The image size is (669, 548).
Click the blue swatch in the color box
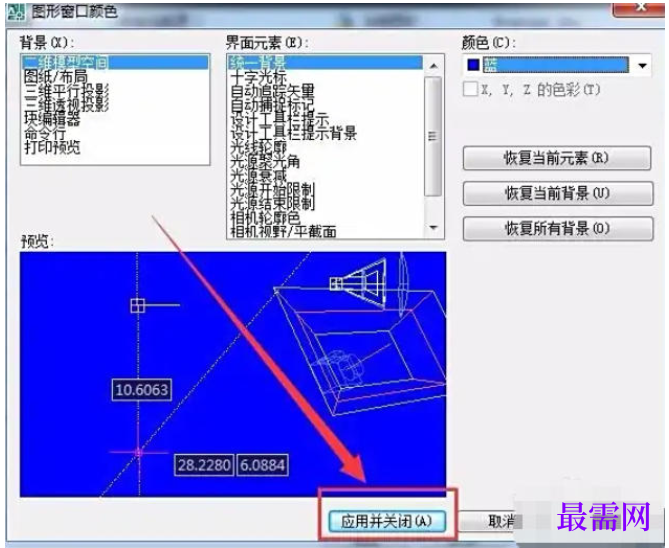[473, 65]
